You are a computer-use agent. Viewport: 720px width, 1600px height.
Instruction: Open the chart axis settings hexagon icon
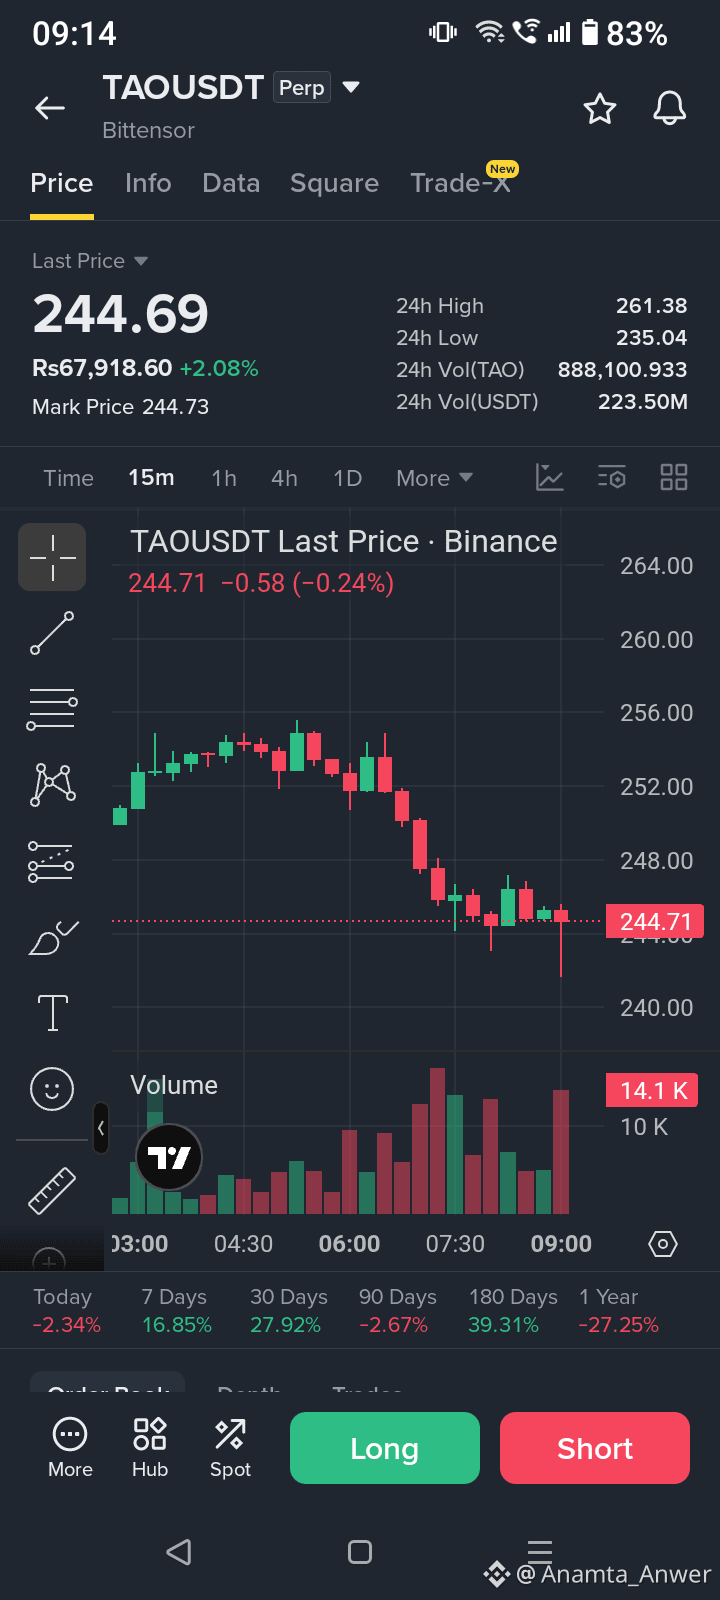click(x=663, y=1244)
